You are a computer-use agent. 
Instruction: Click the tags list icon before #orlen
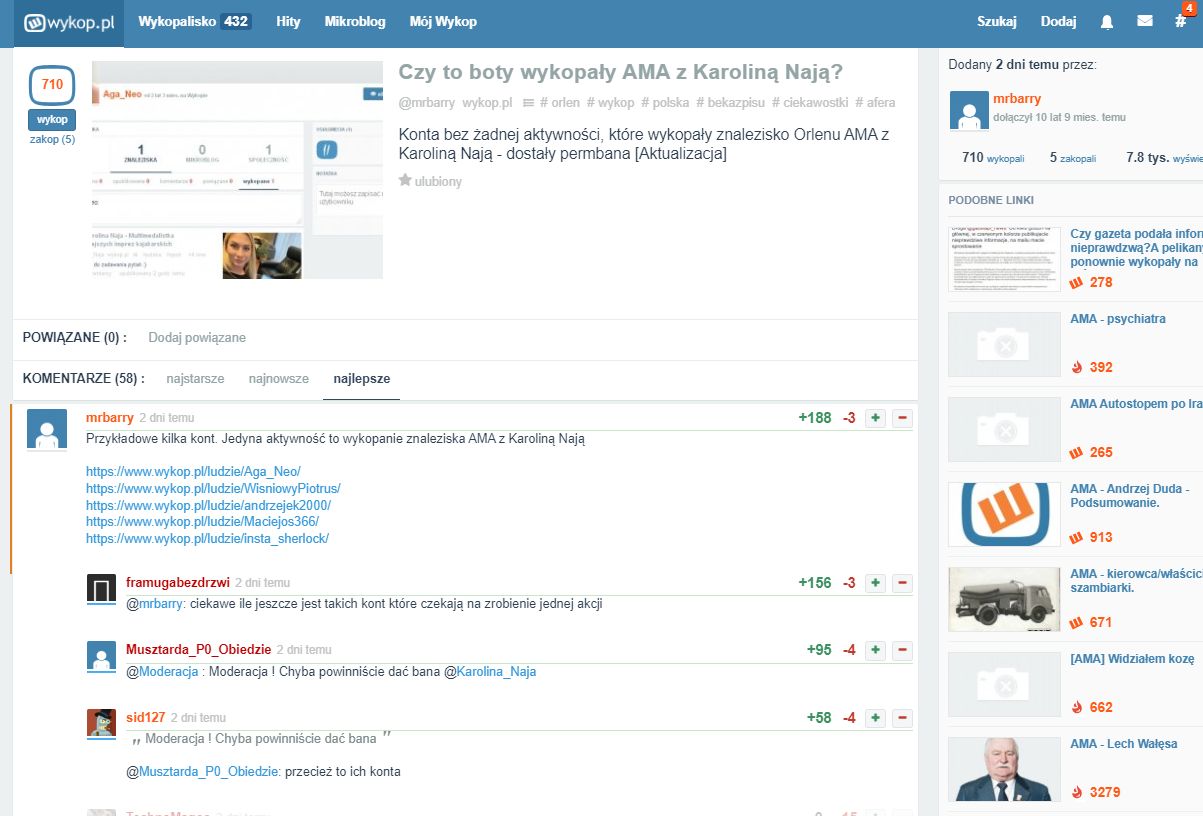point(528,102)
